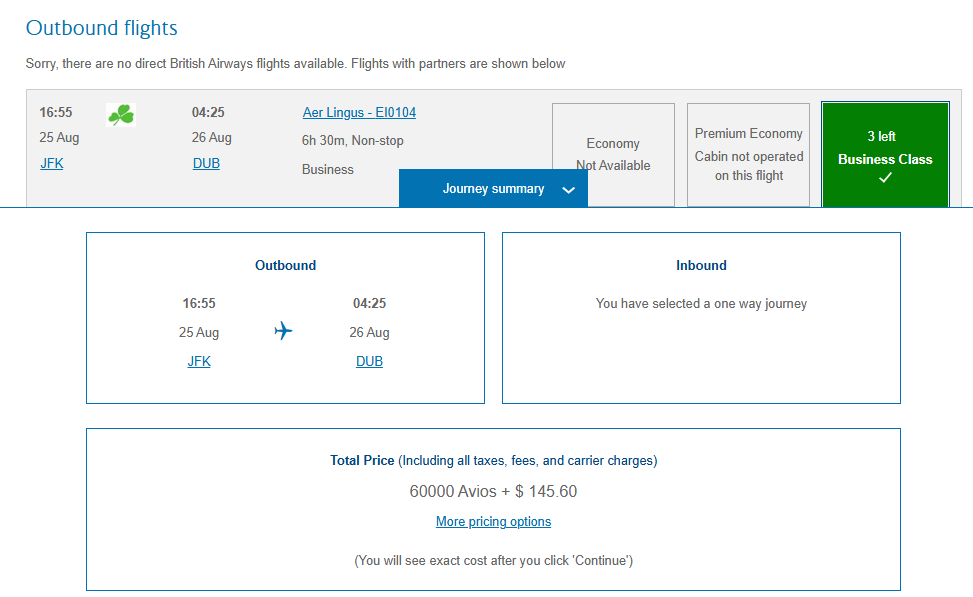The width and height of the screenshot is (973, 597).
Task: Select the Premium Economy cabin box
Action: click(x=748, y=155)
